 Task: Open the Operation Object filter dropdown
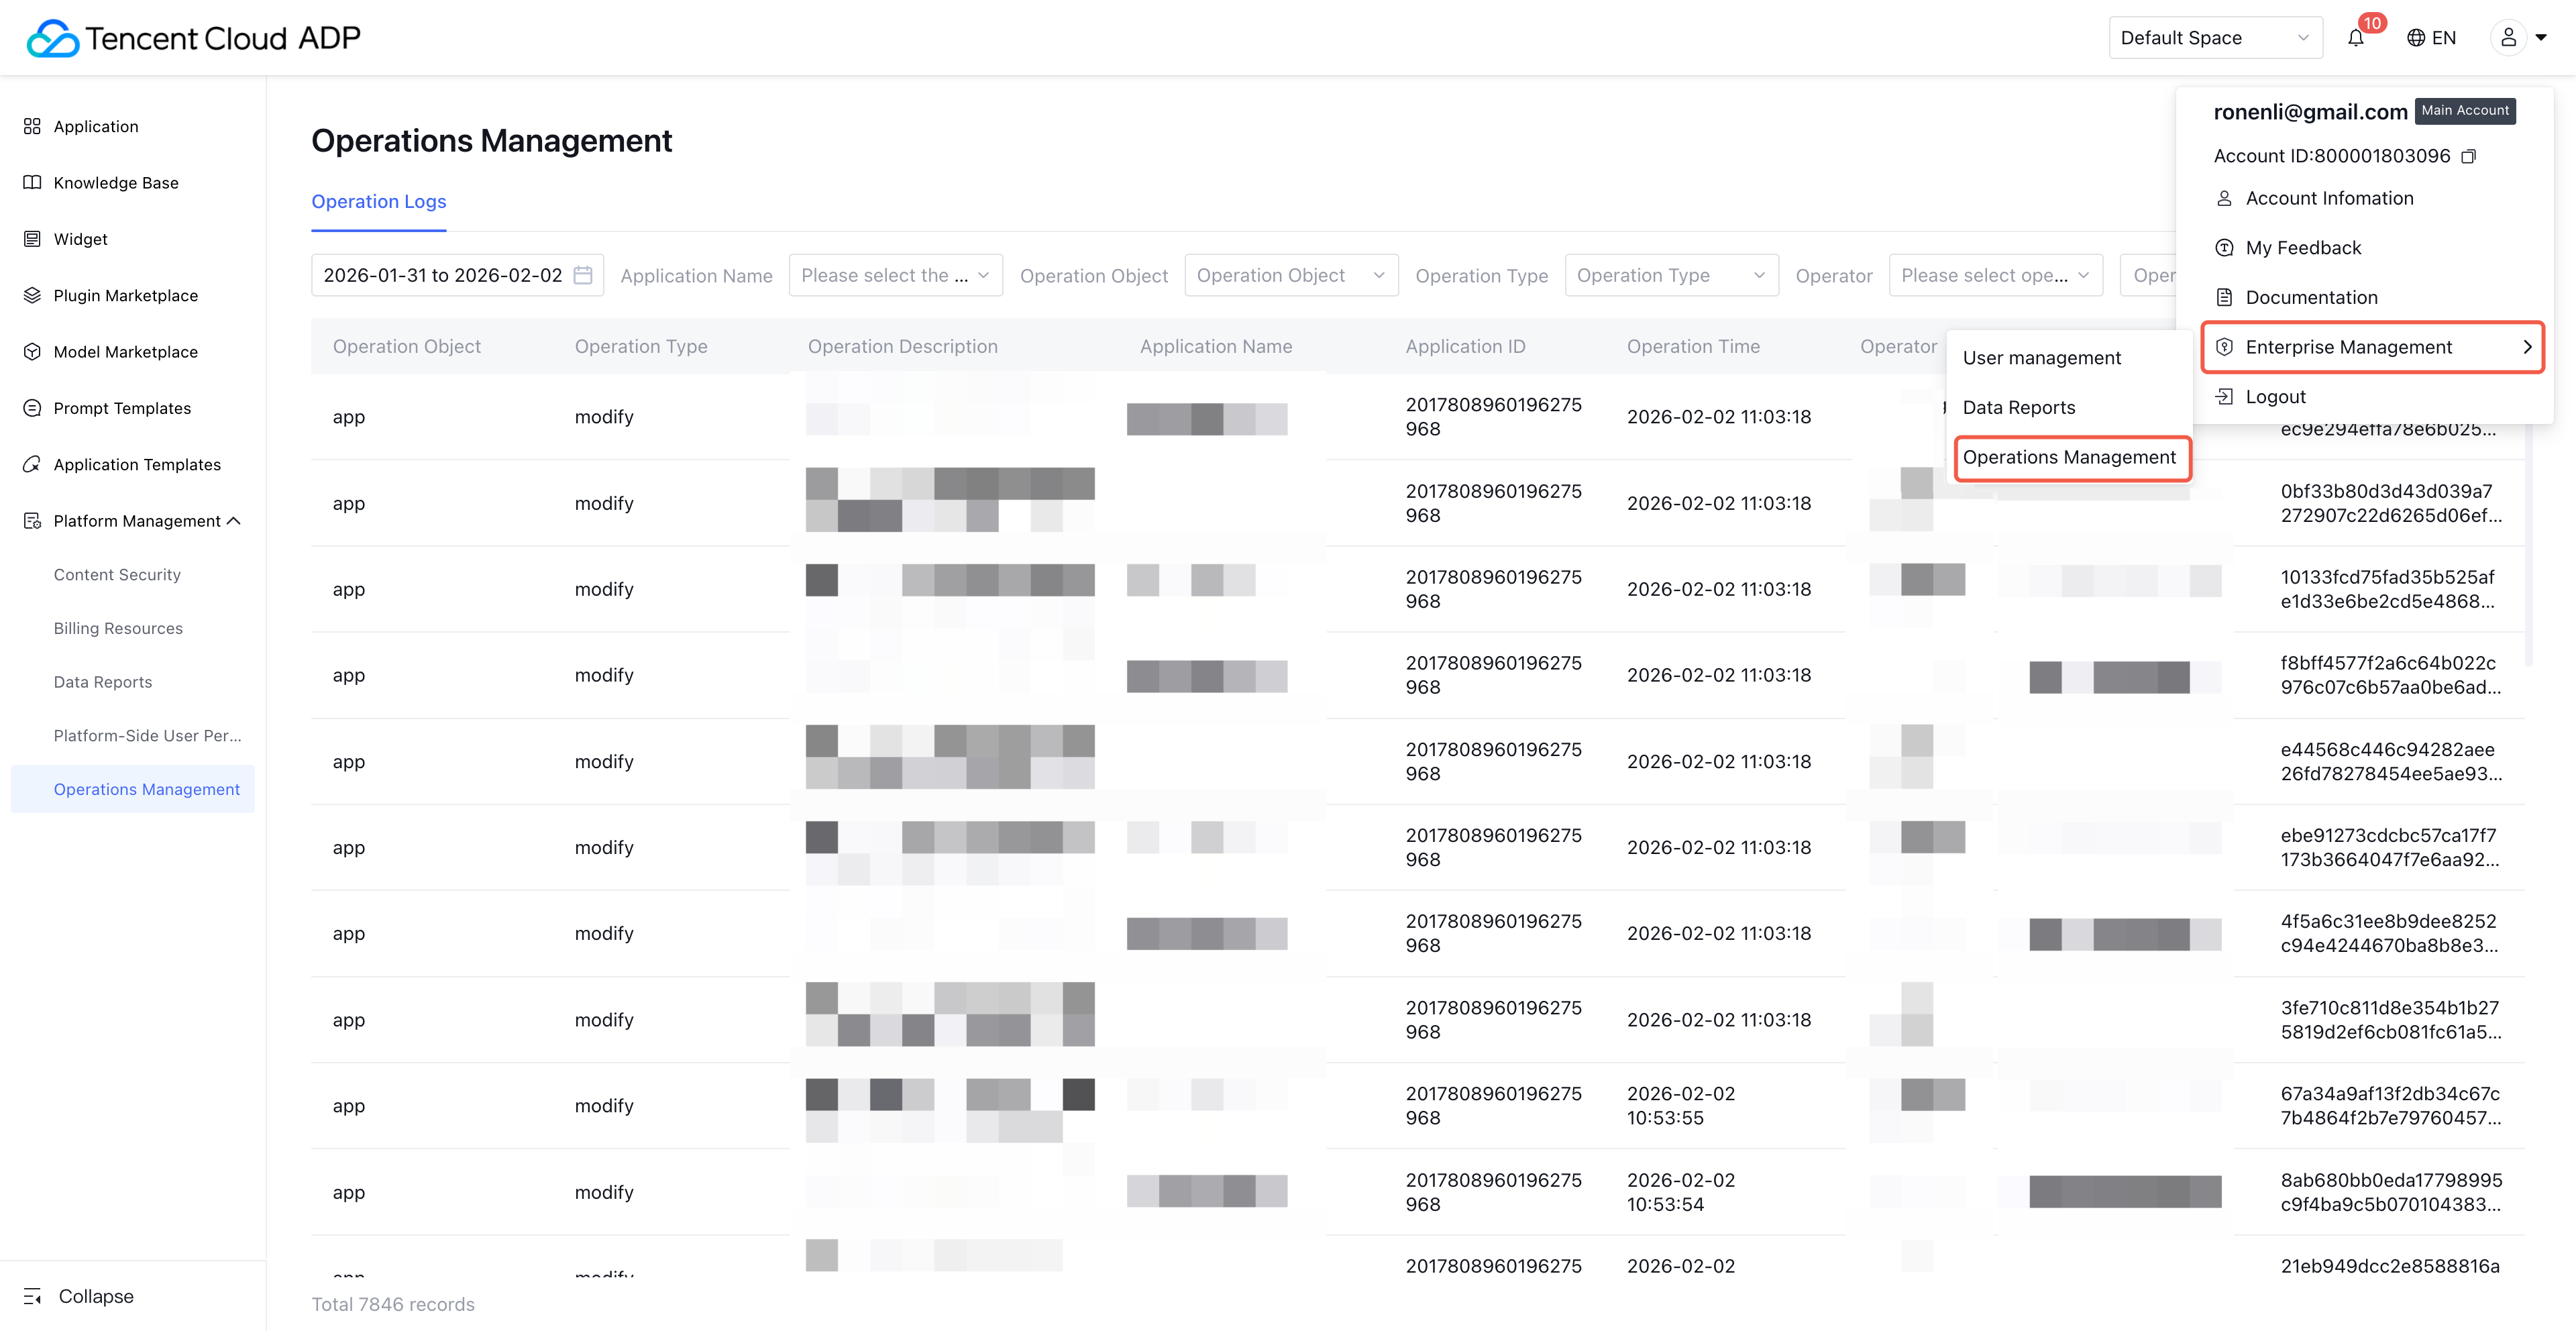1290,275
